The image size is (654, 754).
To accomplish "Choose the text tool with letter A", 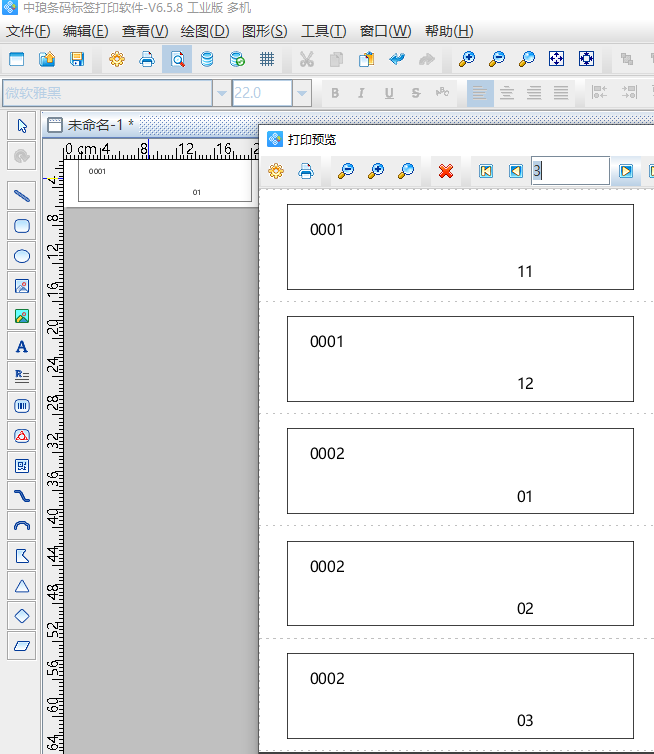I will tap(22, 346).
